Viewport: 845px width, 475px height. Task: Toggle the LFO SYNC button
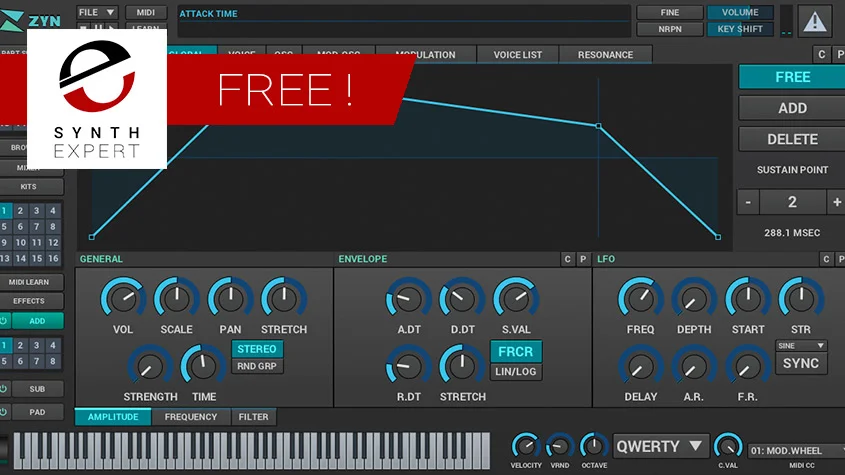(801, 363)
